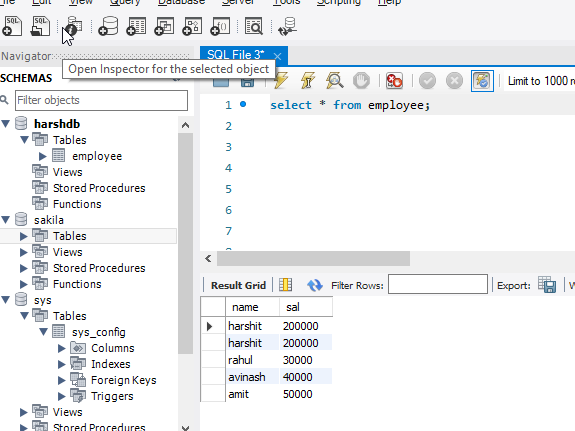Image resolution: width=575 pixels, height=431 pixels.
Task: Expand the employee table node
Action: click(43, 156)
